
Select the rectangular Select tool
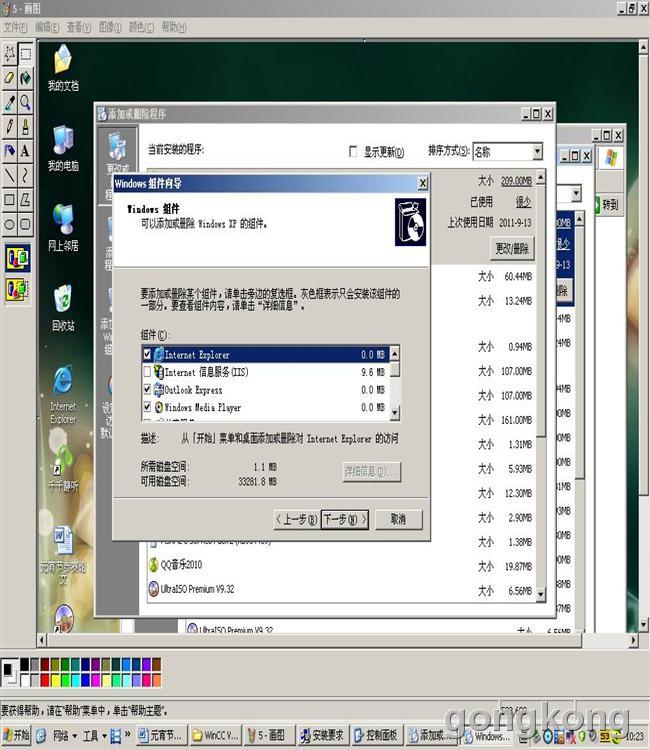(x=25, y=53)
